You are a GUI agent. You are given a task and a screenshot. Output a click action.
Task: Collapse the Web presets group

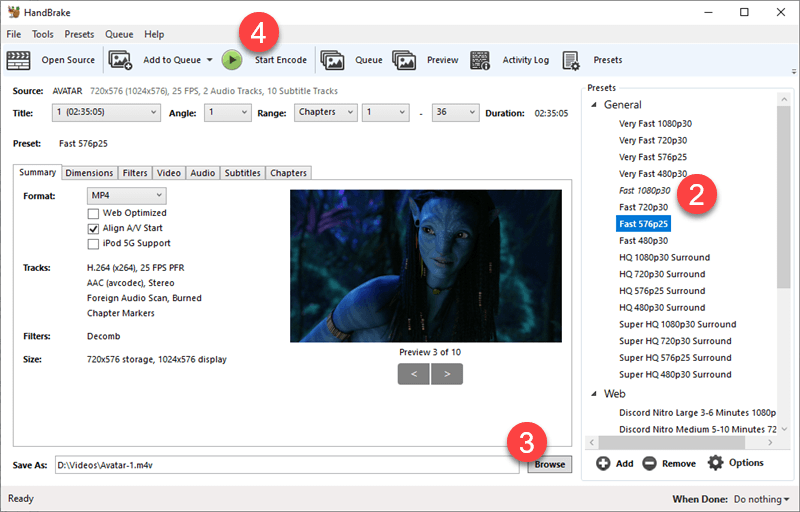[x=594, y=394]
